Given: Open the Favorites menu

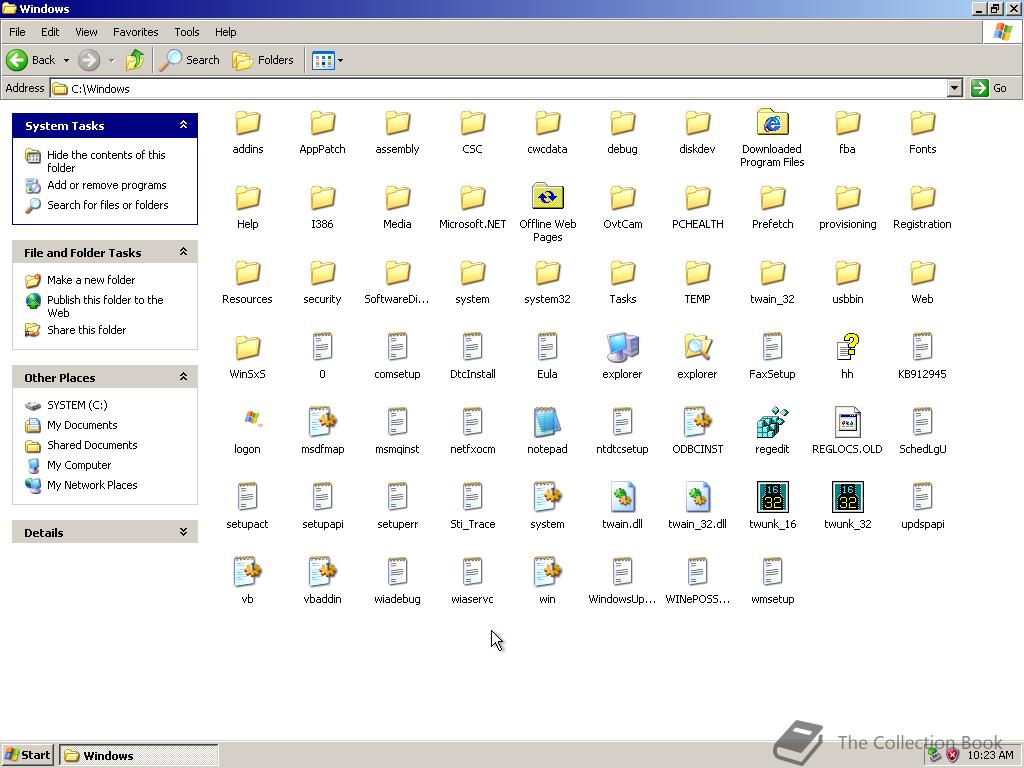Looking at the screenshot, I should pos(135,32).
